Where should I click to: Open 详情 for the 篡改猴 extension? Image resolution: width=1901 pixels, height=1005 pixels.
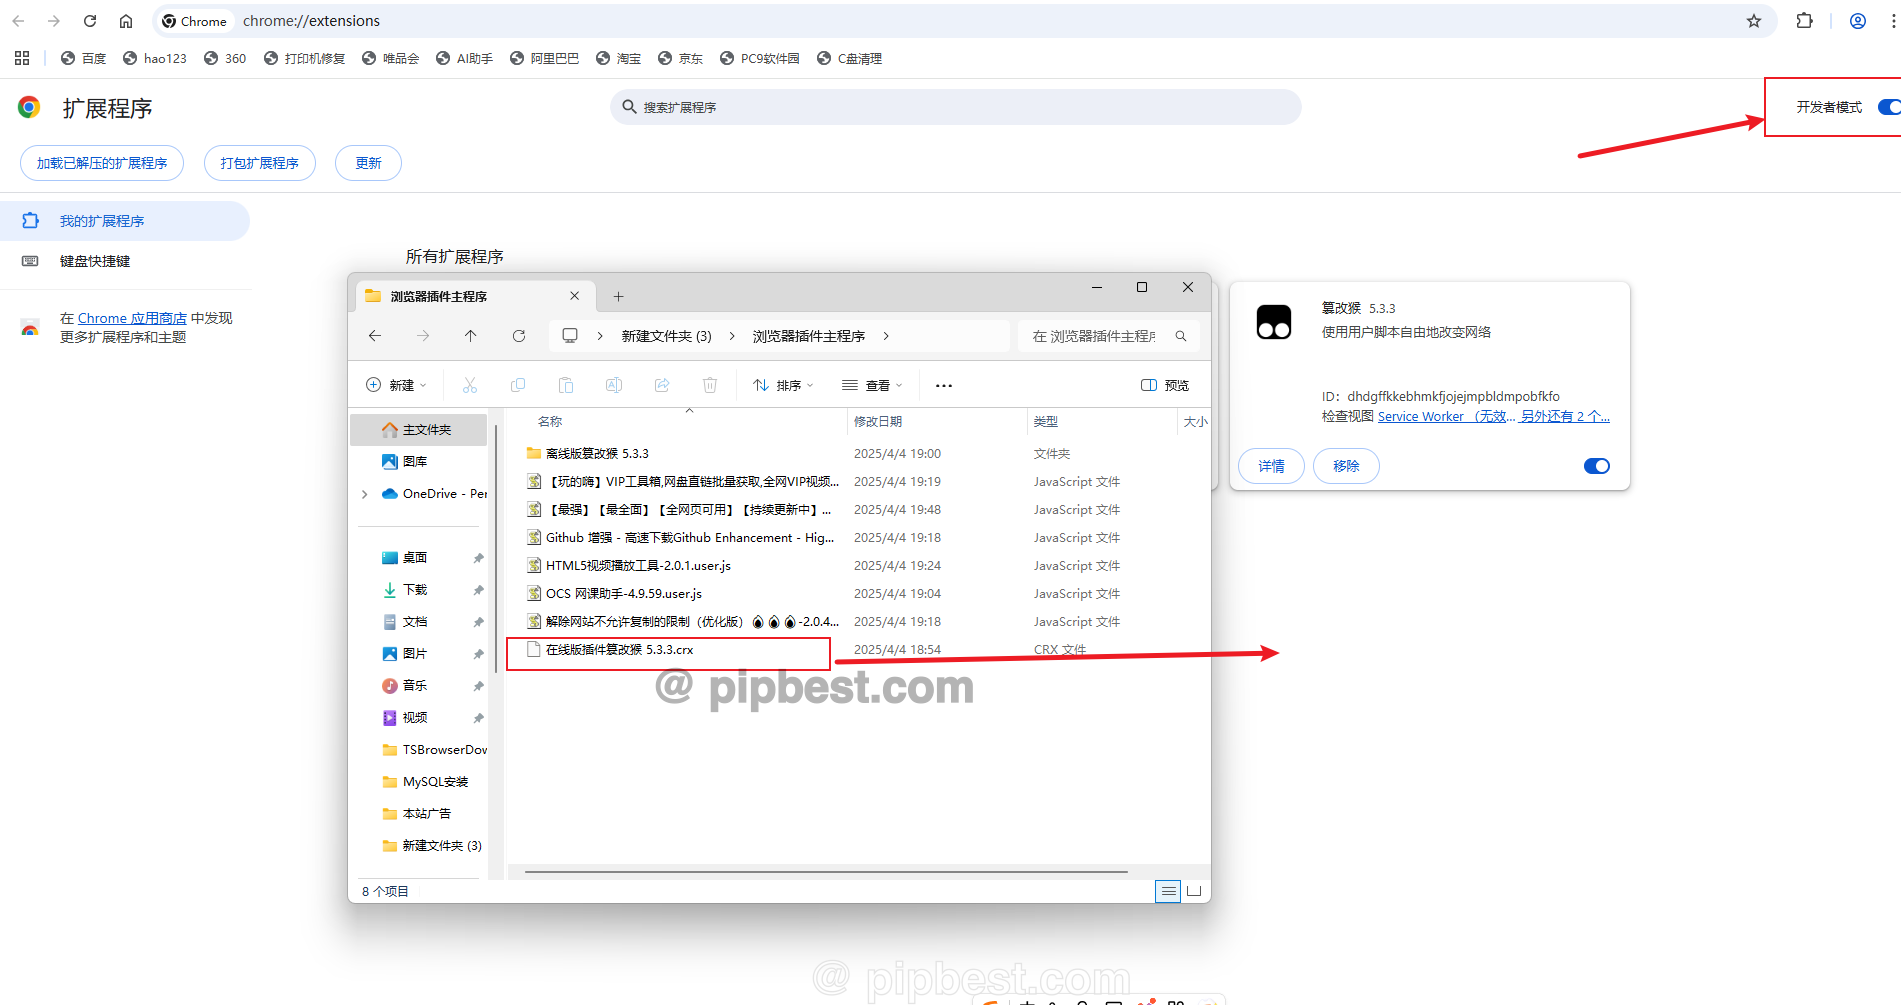click(1271, 466)
